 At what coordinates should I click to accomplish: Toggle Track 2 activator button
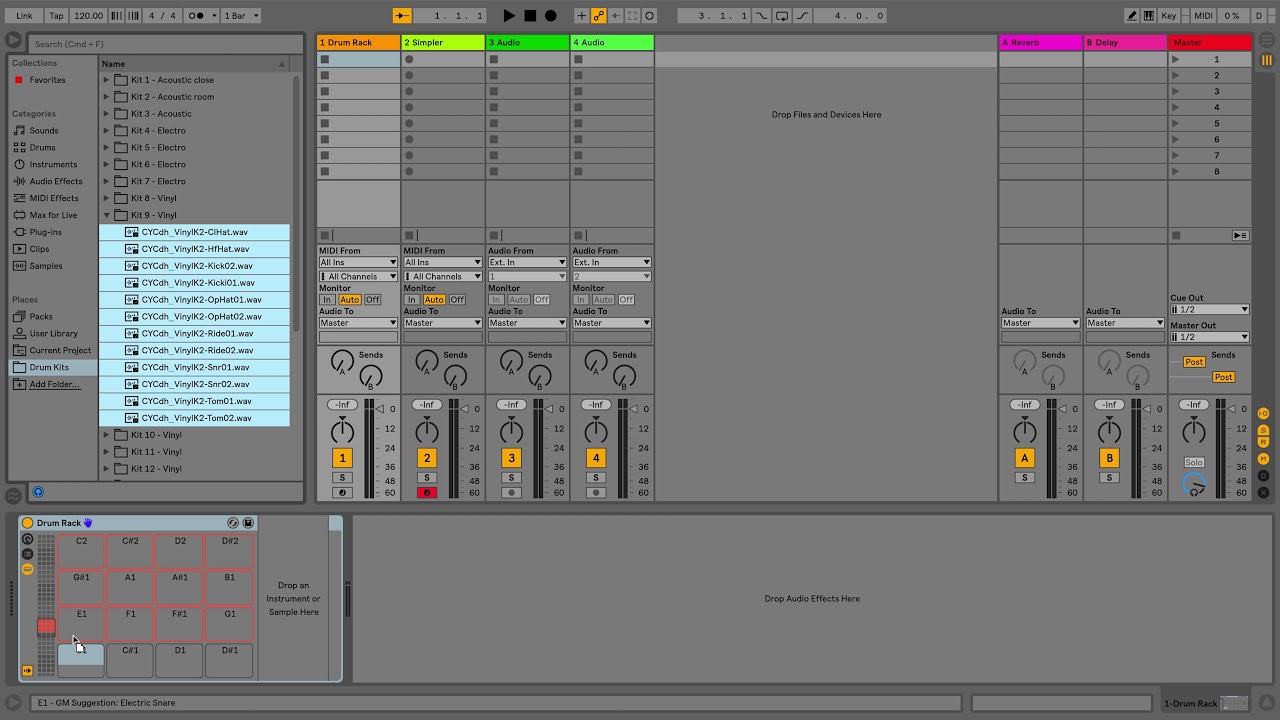(427, 458)
